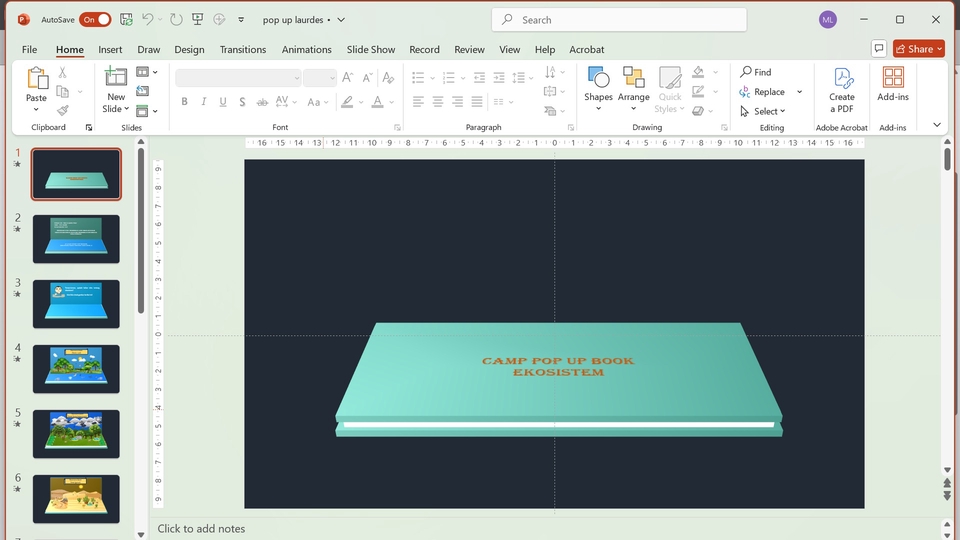
Task: Toggle Underline formatting
Action: pos(223,102)
